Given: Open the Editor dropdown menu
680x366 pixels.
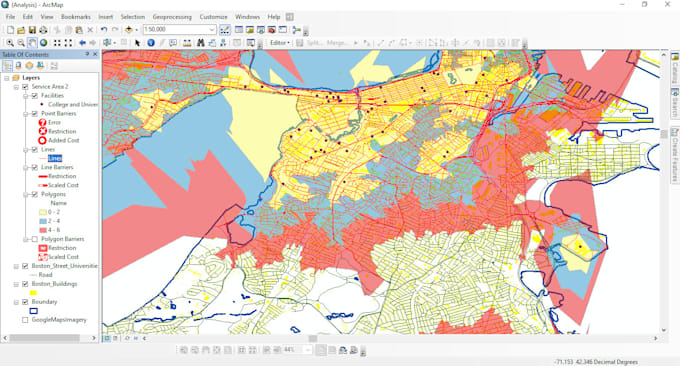Looking at the screenshot, I should click(280, 42).
